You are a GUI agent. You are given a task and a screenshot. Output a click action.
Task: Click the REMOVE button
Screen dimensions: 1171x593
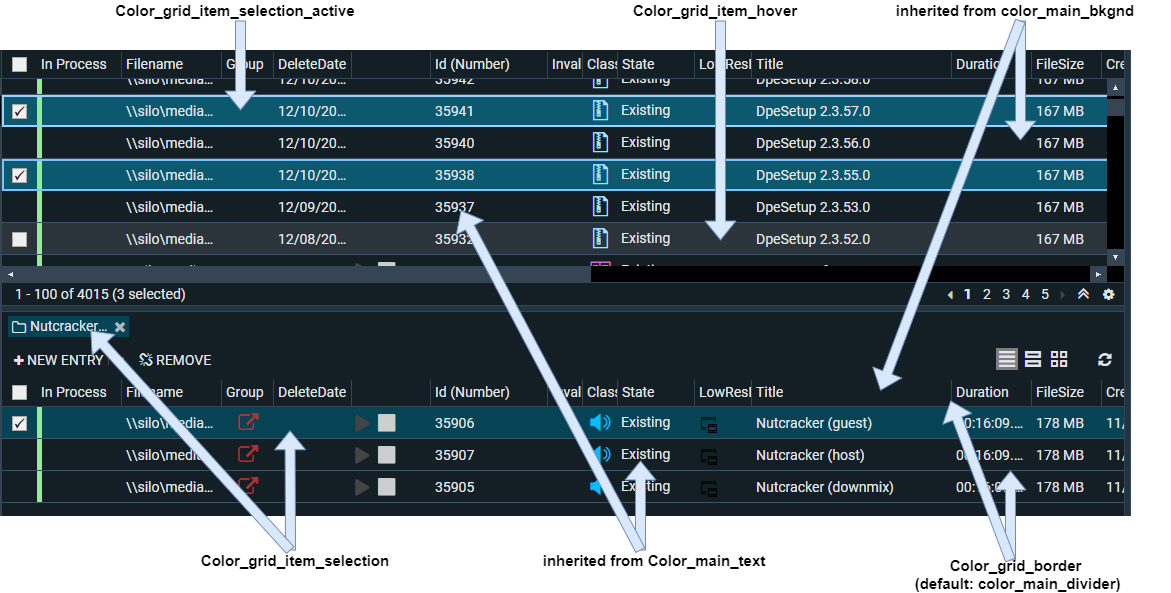point(175,360)
